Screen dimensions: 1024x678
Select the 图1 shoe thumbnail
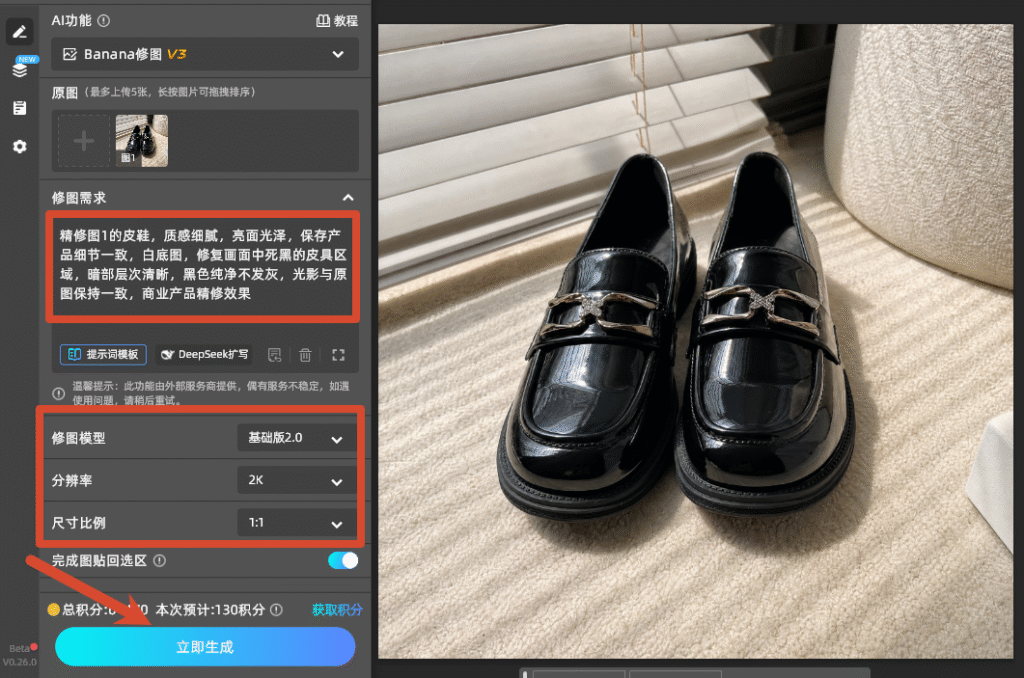142,141
